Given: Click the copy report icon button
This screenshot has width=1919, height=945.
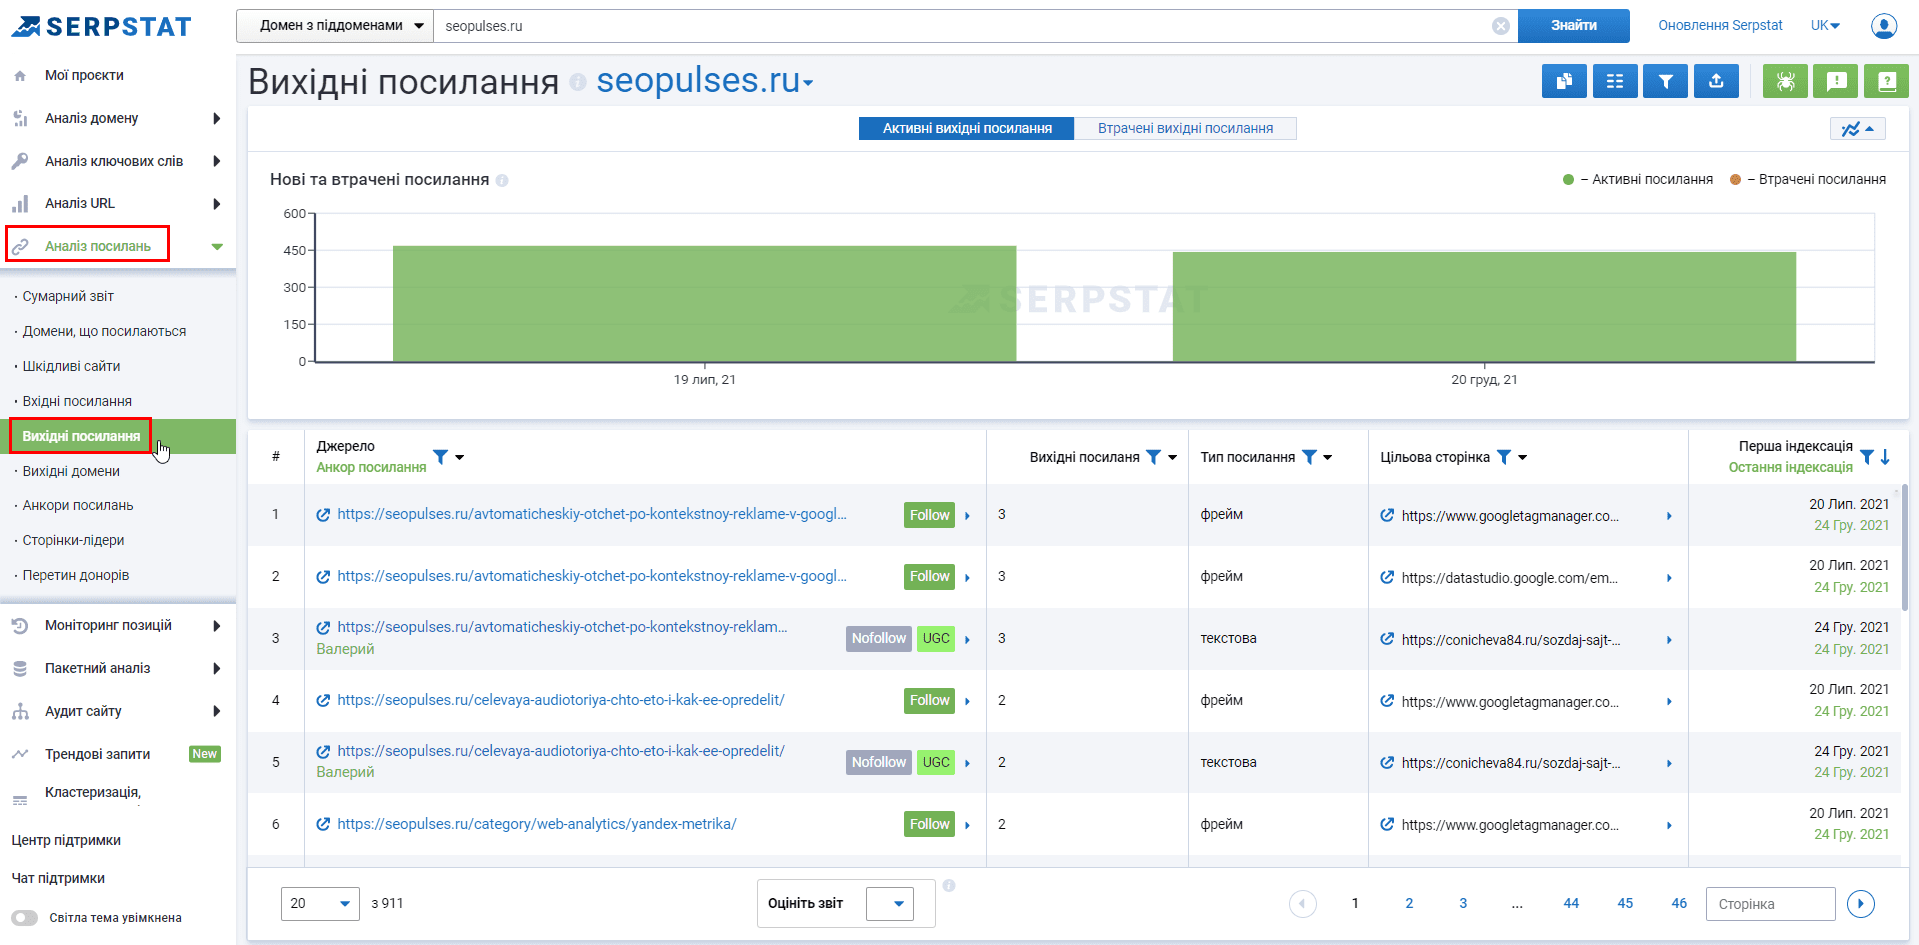Looking at the screenshot, I should [x=1564, y=81].
